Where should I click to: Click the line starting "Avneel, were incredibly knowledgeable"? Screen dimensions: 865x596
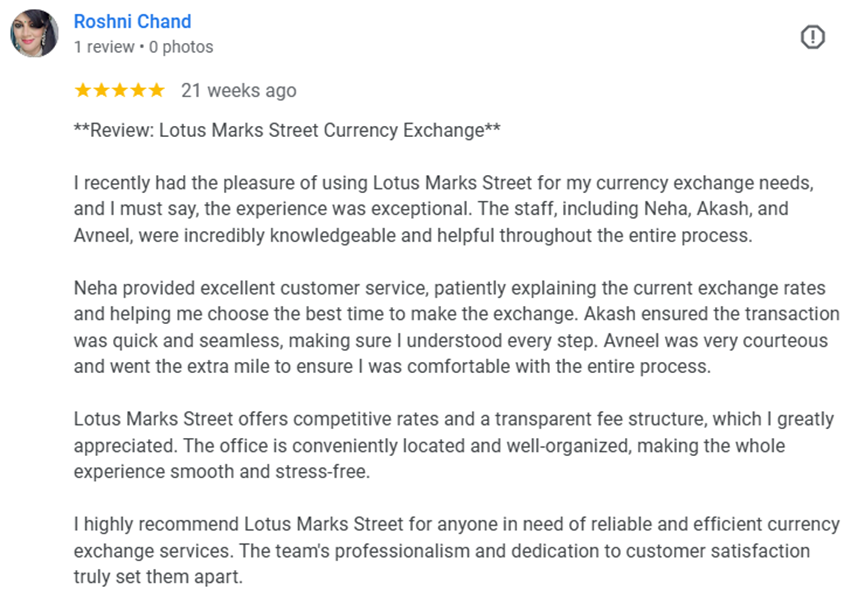(x=413, y=236)
